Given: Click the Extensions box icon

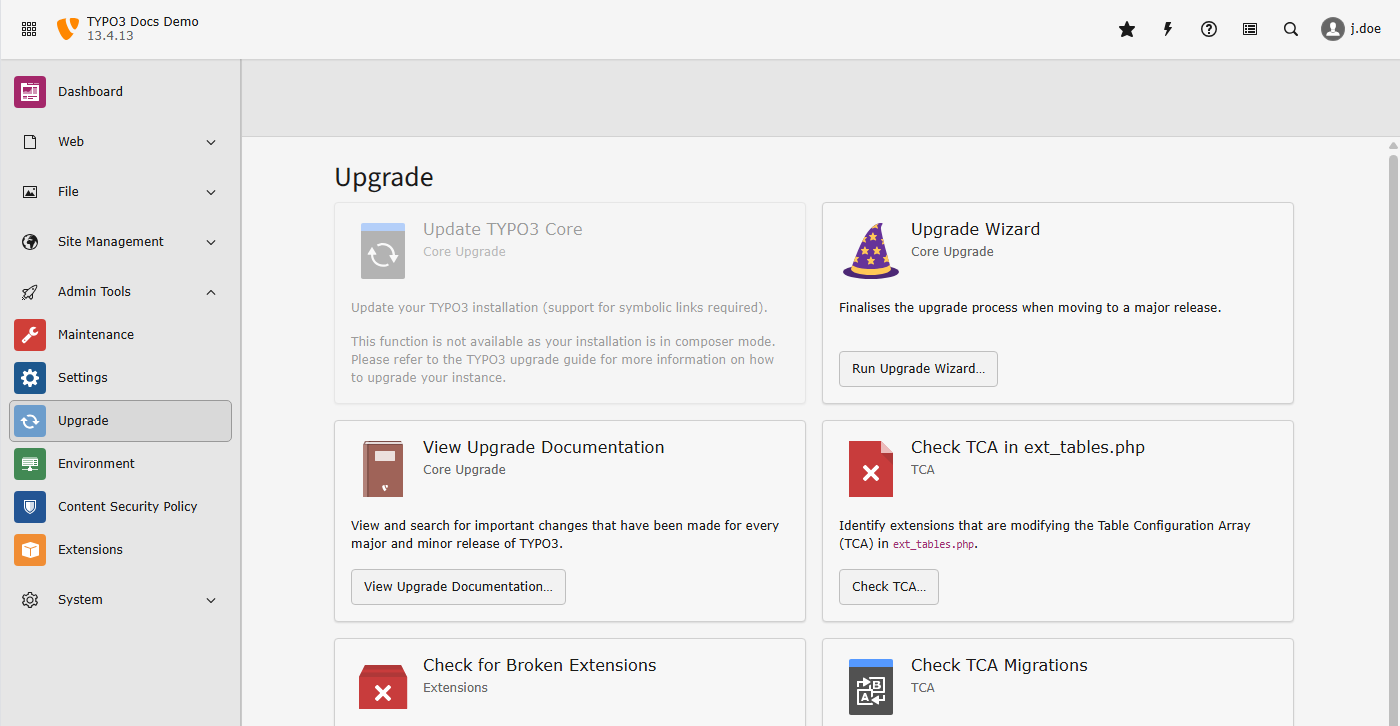Looking at the screenshot, I should click(x=30, y=550).
